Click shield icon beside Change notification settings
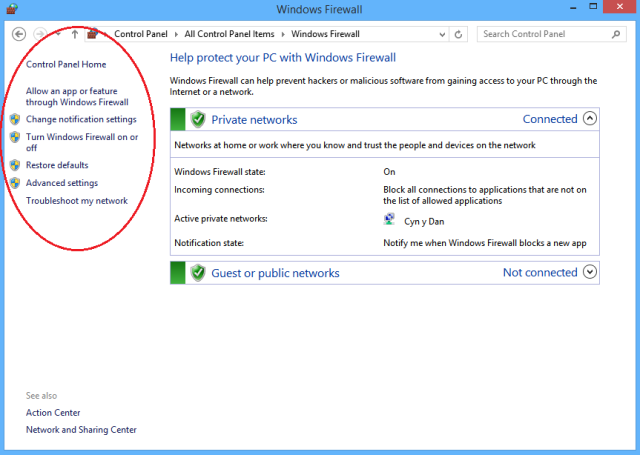This screenshot has width=640, height=455. coord(15,119)
